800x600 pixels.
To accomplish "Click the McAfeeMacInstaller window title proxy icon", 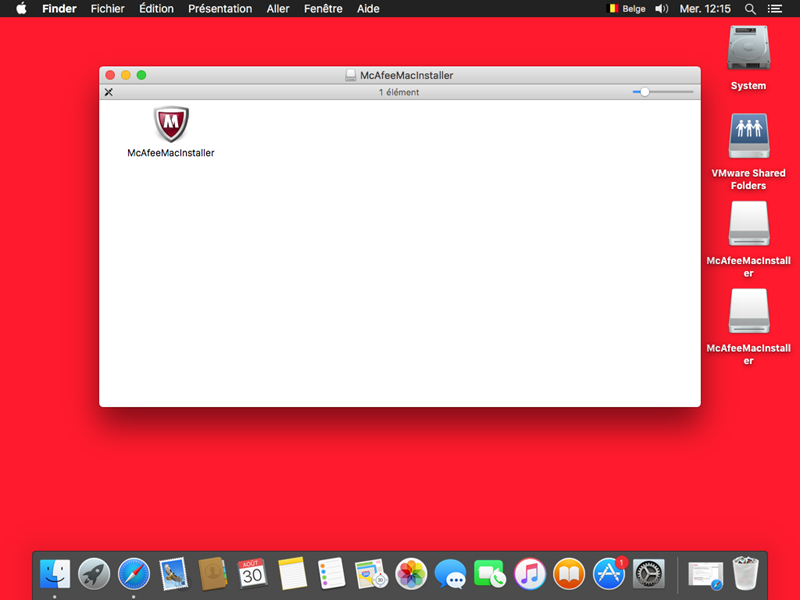I will coord(351,76).
